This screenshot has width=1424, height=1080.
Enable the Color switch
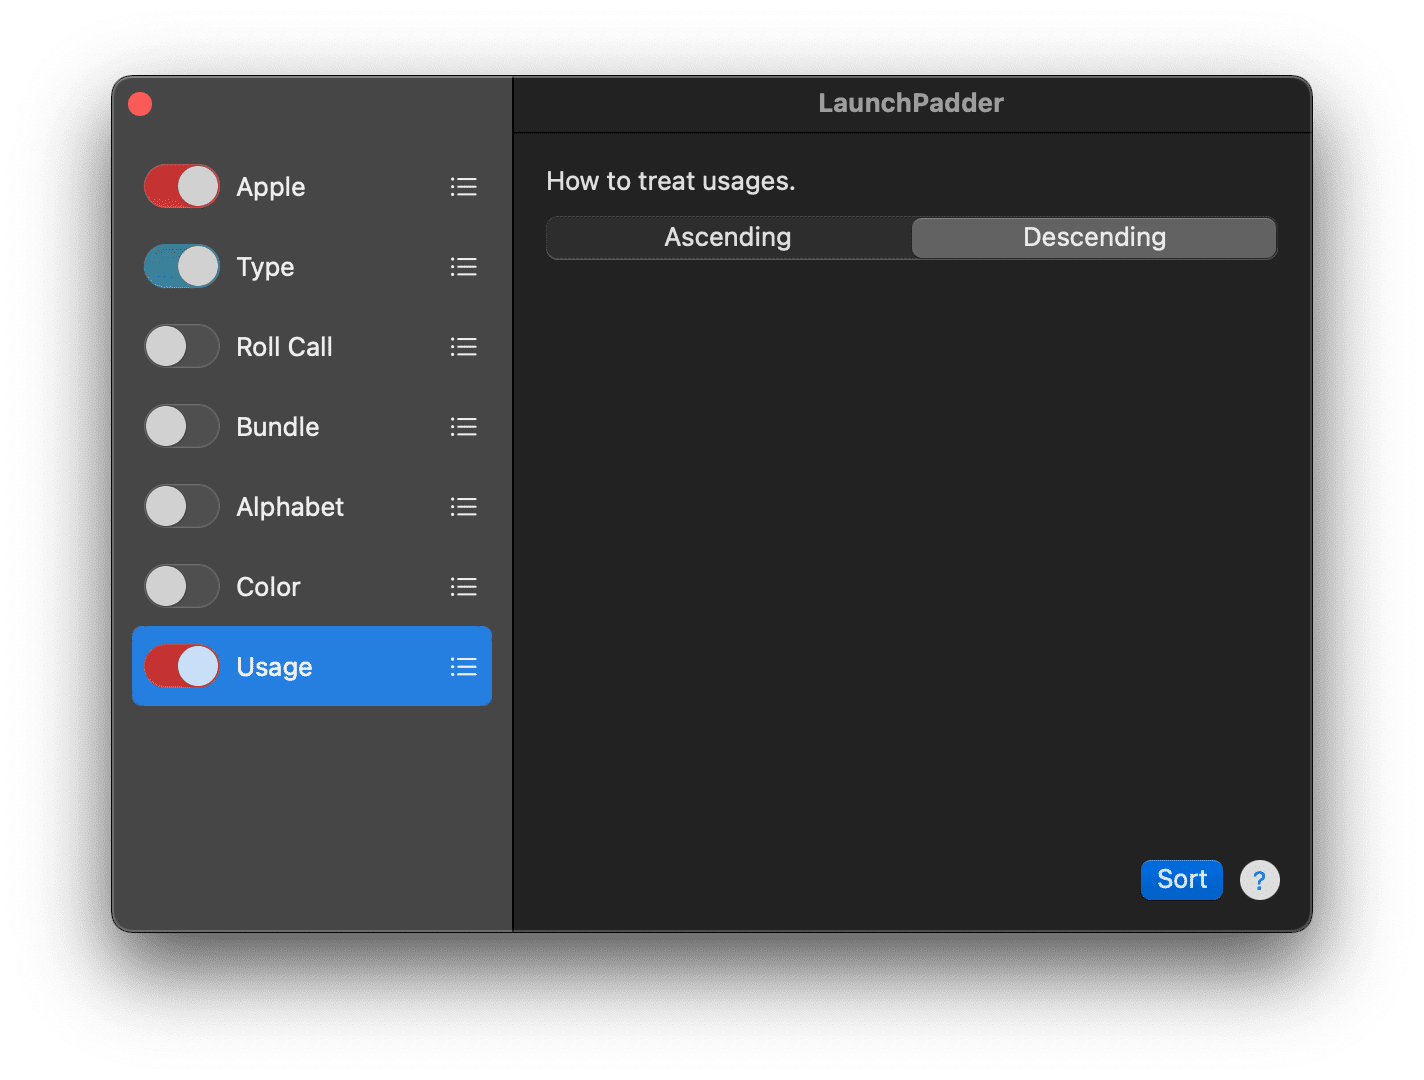(182, 586)
